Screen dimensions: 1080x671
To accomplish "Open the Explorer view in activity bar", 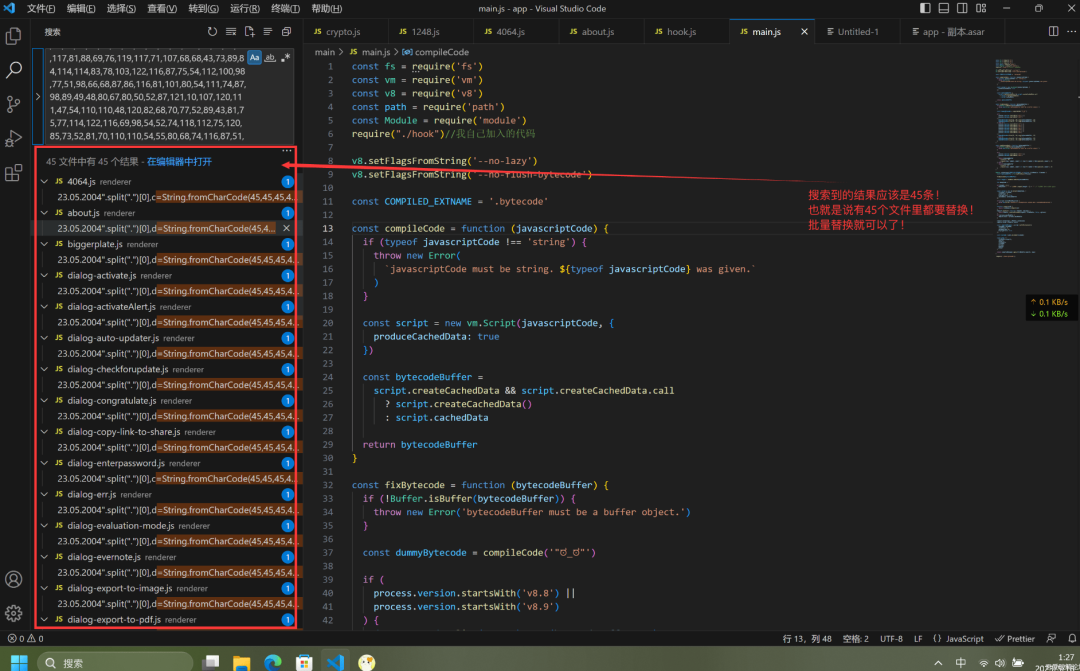I will pos(13,37).
